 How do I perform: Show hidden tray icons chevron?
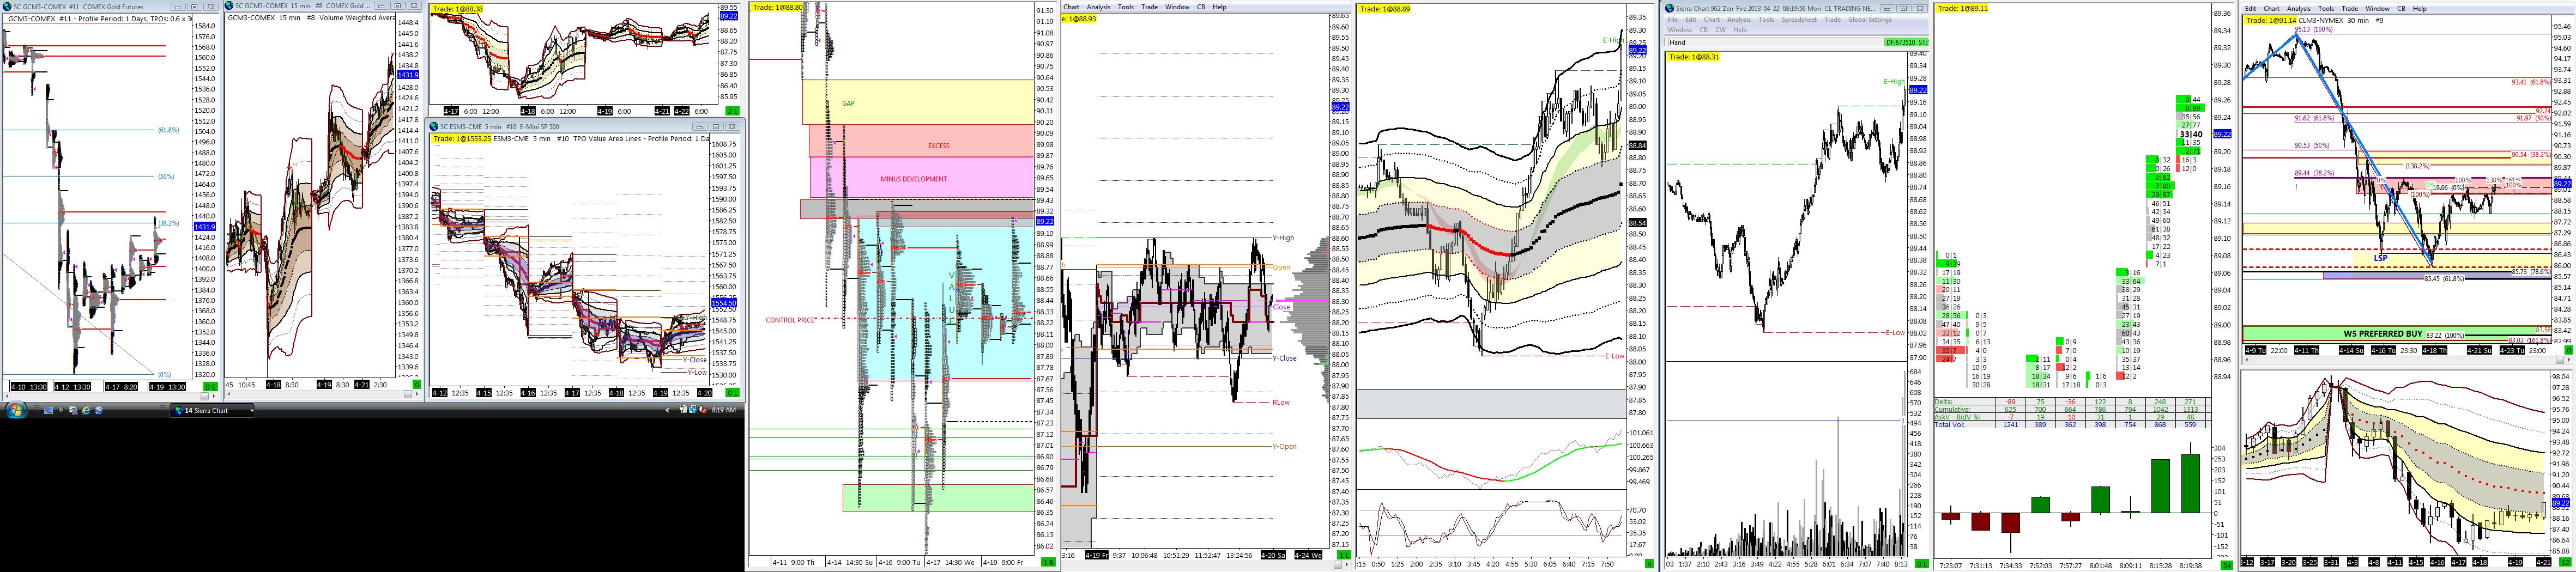[668, 410]
